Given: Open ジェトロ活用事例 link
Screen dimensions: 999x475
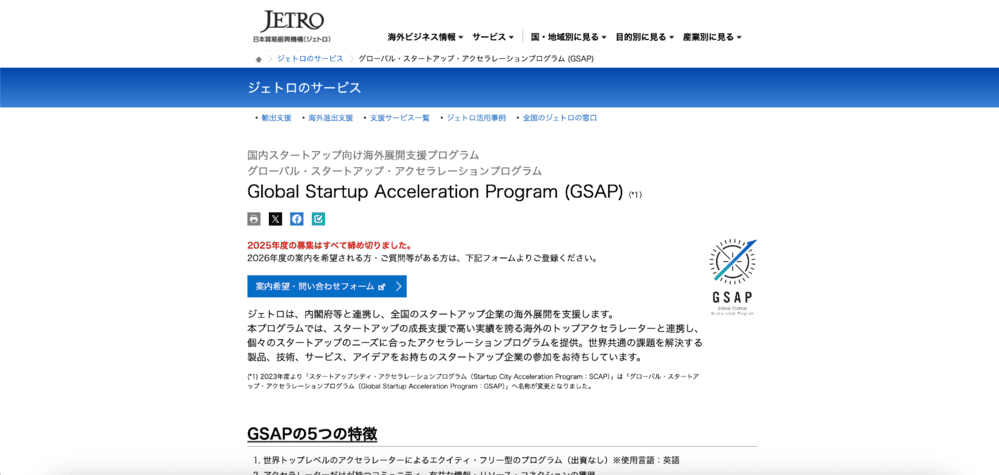Looking at the screenshot, I should click(476, 118).
